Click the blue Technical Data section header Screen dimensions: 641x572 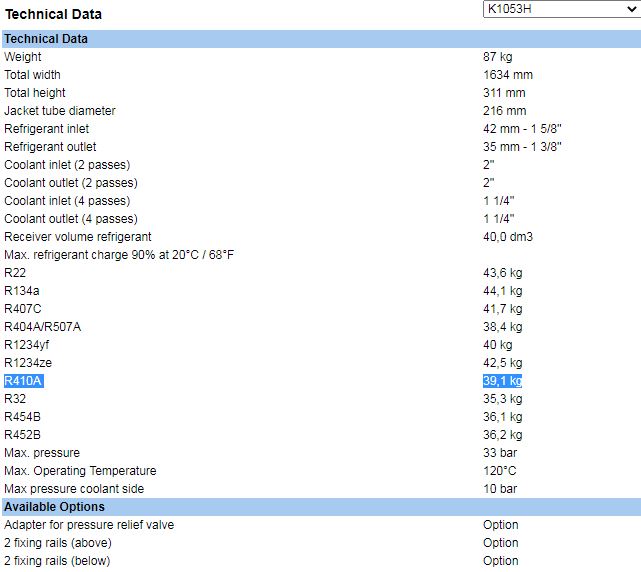click(x=46, y=39)
